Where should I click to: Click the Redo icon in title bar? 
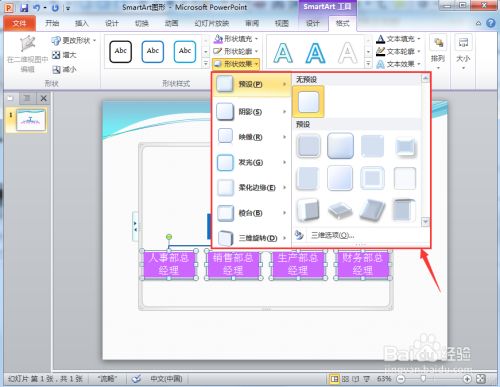point(55,8)
